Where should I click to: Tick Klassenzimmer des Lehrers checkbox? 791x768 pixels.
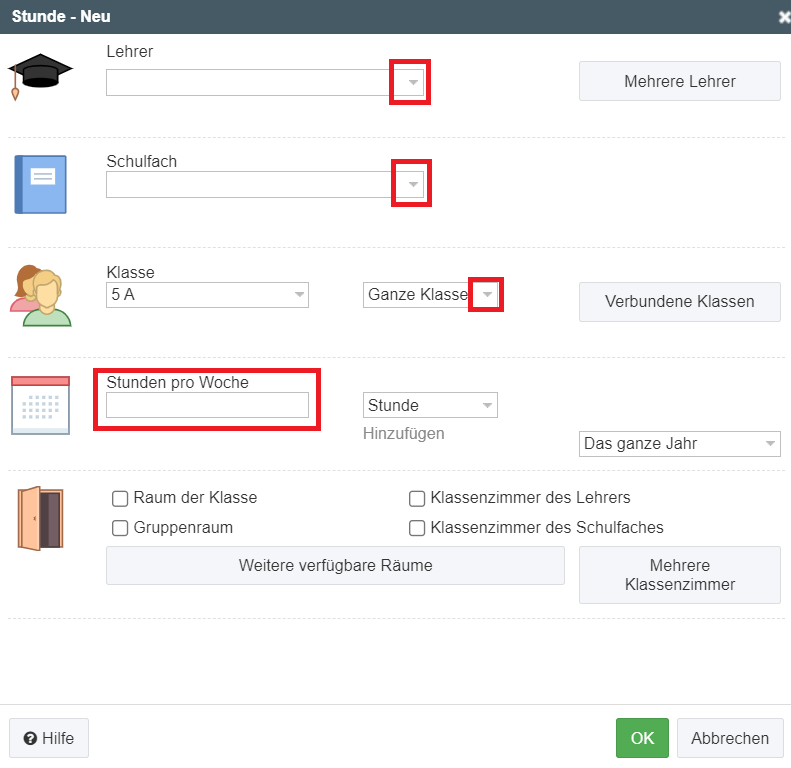pyautogui.click(x=417, y=499)
